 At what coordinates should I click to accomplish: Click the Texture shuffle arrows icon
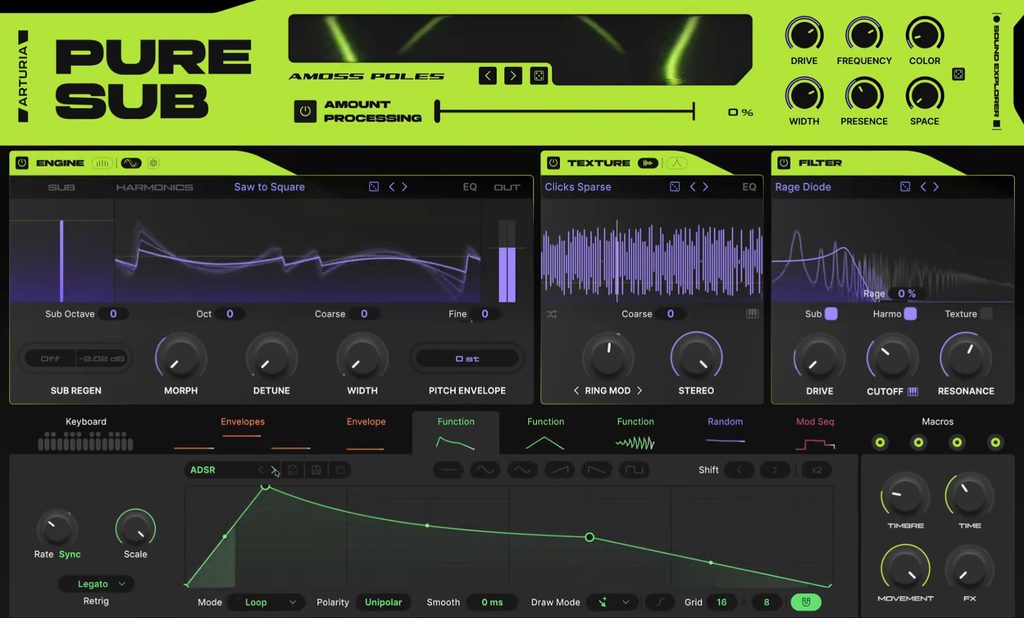552,314
